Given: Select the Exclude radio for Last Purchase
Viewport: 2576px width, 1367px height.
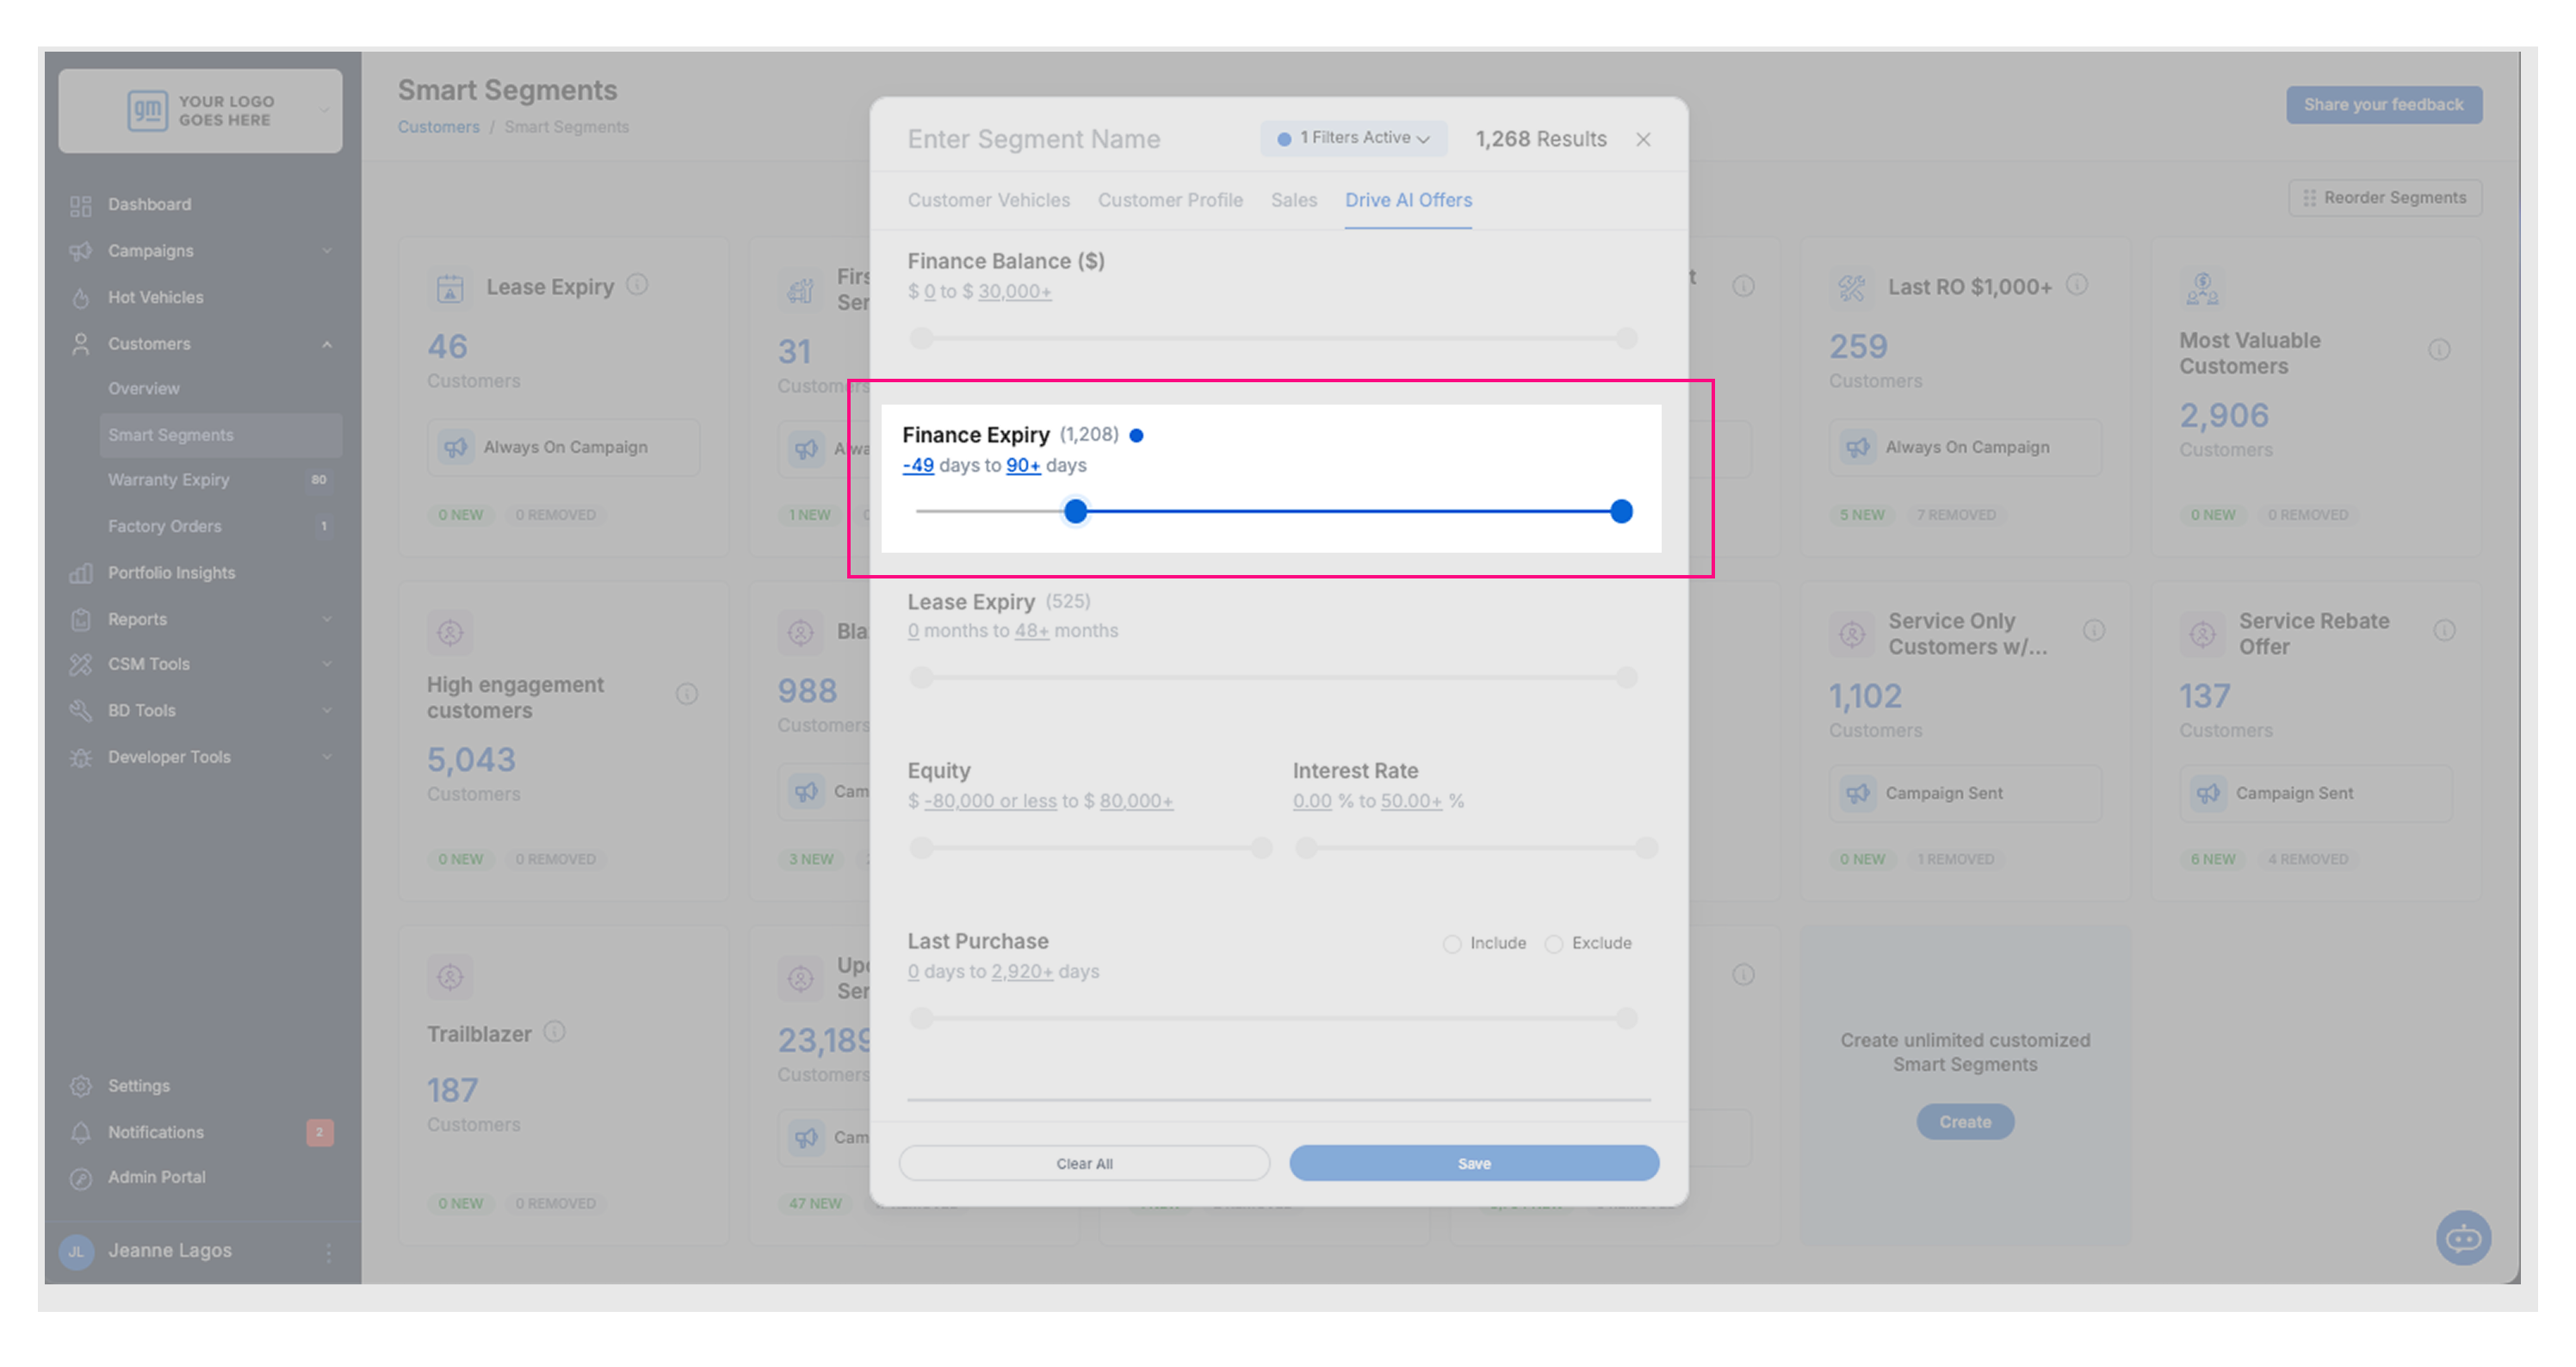Looking at the screenshot, I should [x=1554, y=944].
